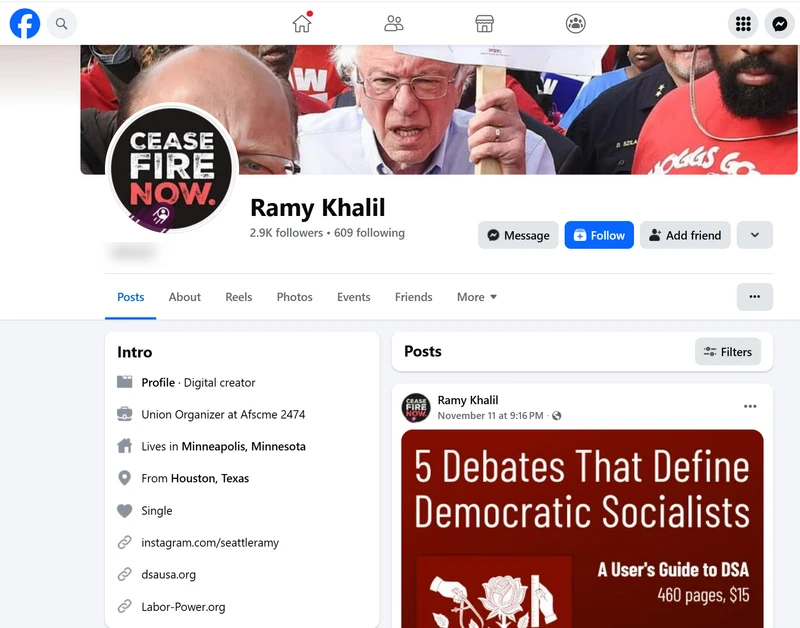Go to Home feed icon
The height and width of the screenshot is (628, 800).
pyautogui.click(x=302, y=23)
